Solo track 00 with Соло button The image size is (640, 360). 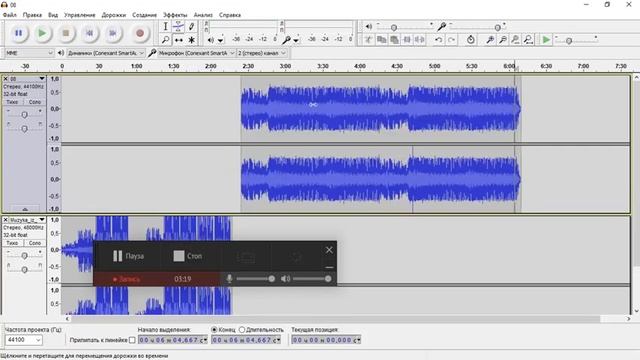click(x=35, y=102)
